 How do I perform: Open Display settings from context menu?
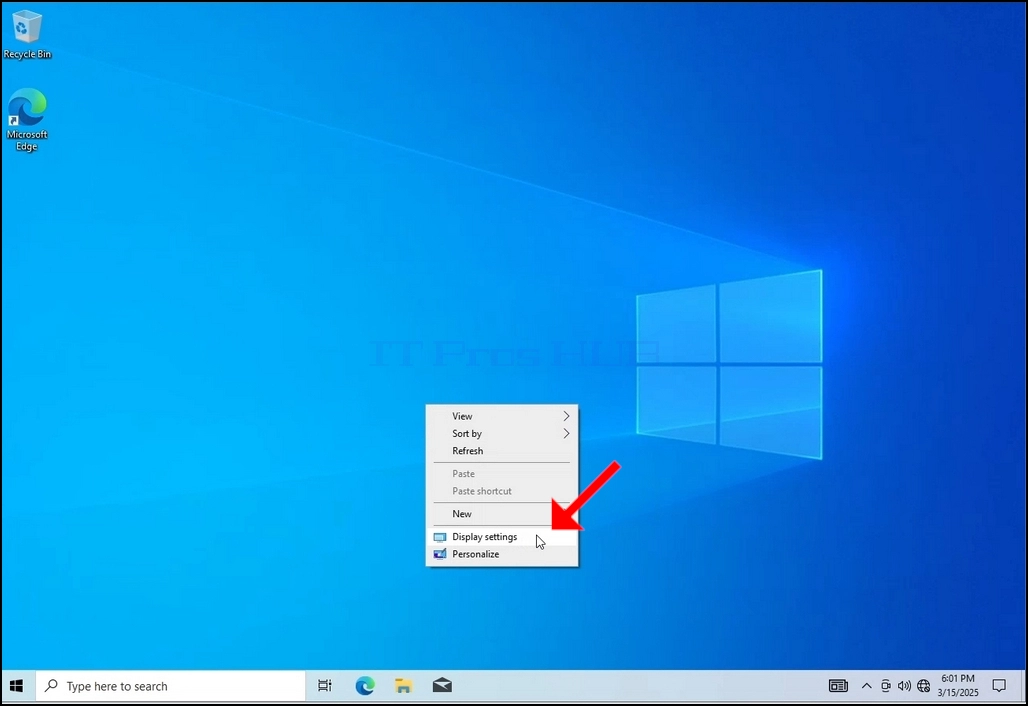pos(502,537)
